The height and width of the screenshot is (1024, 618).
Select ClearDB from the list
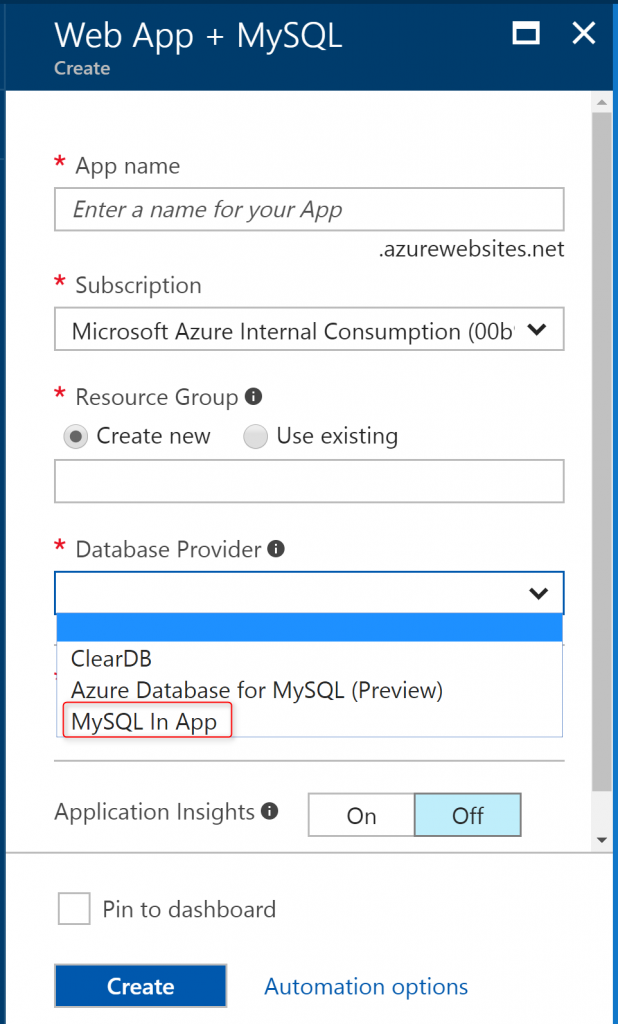(108, 658)
